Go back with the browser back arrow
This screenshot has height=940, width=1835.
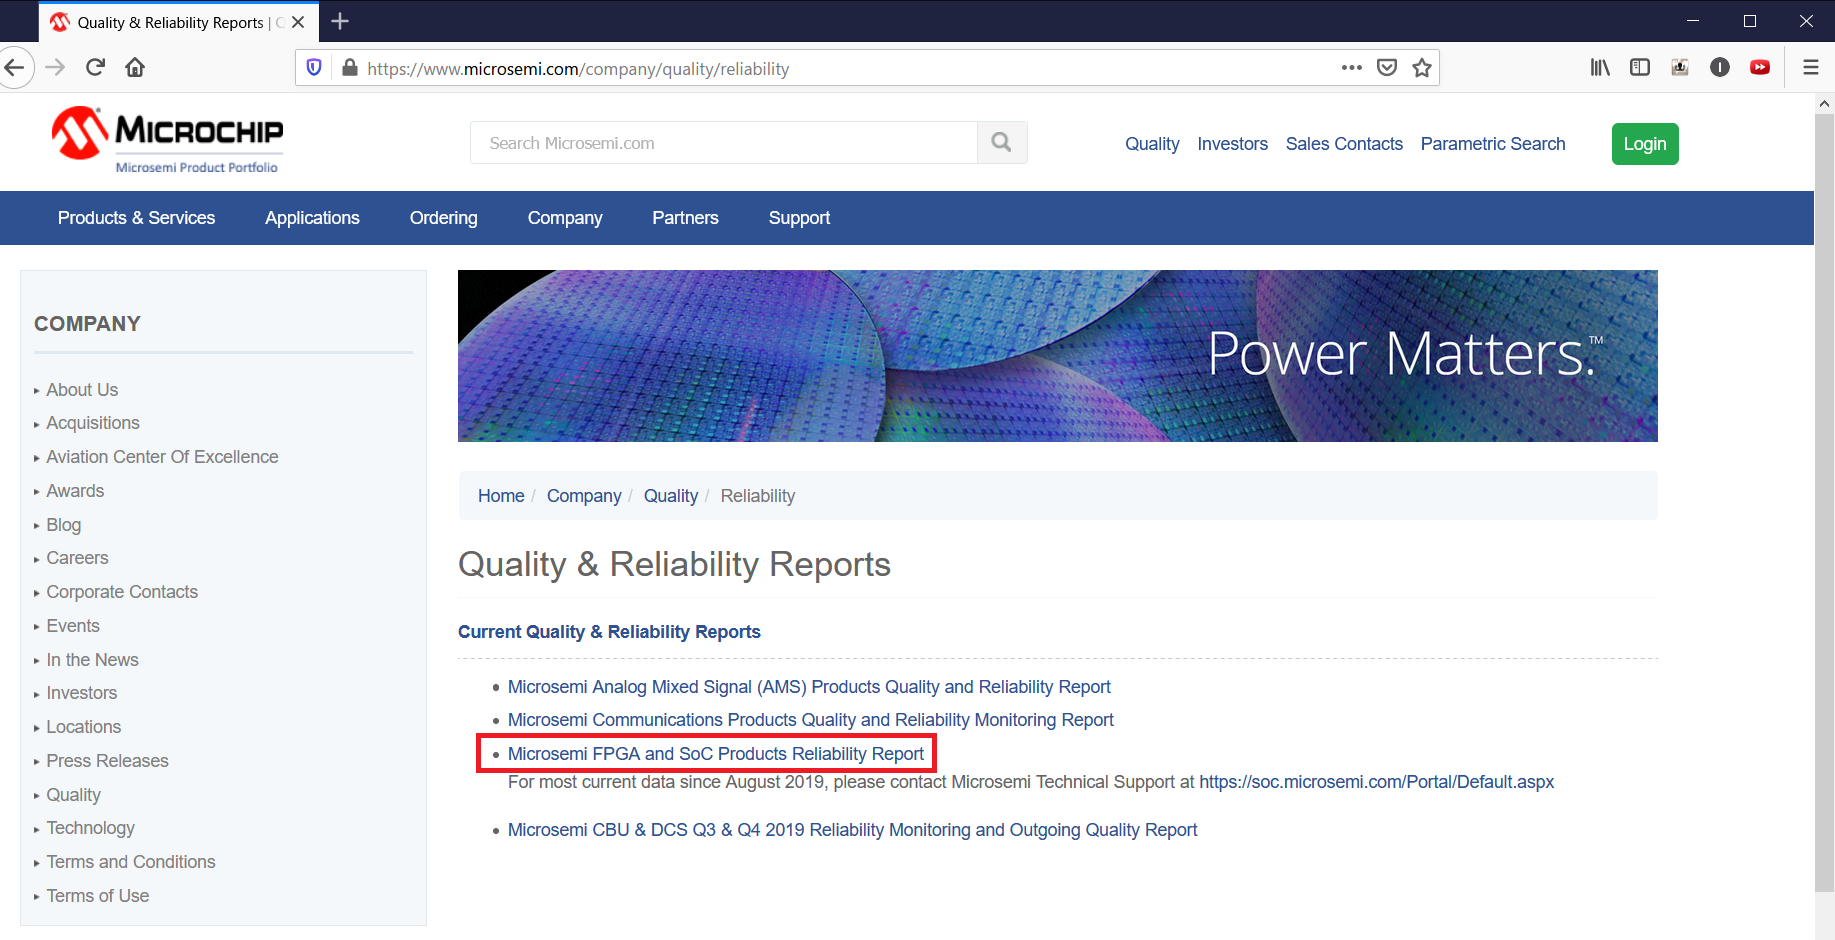tap(14, 68)
